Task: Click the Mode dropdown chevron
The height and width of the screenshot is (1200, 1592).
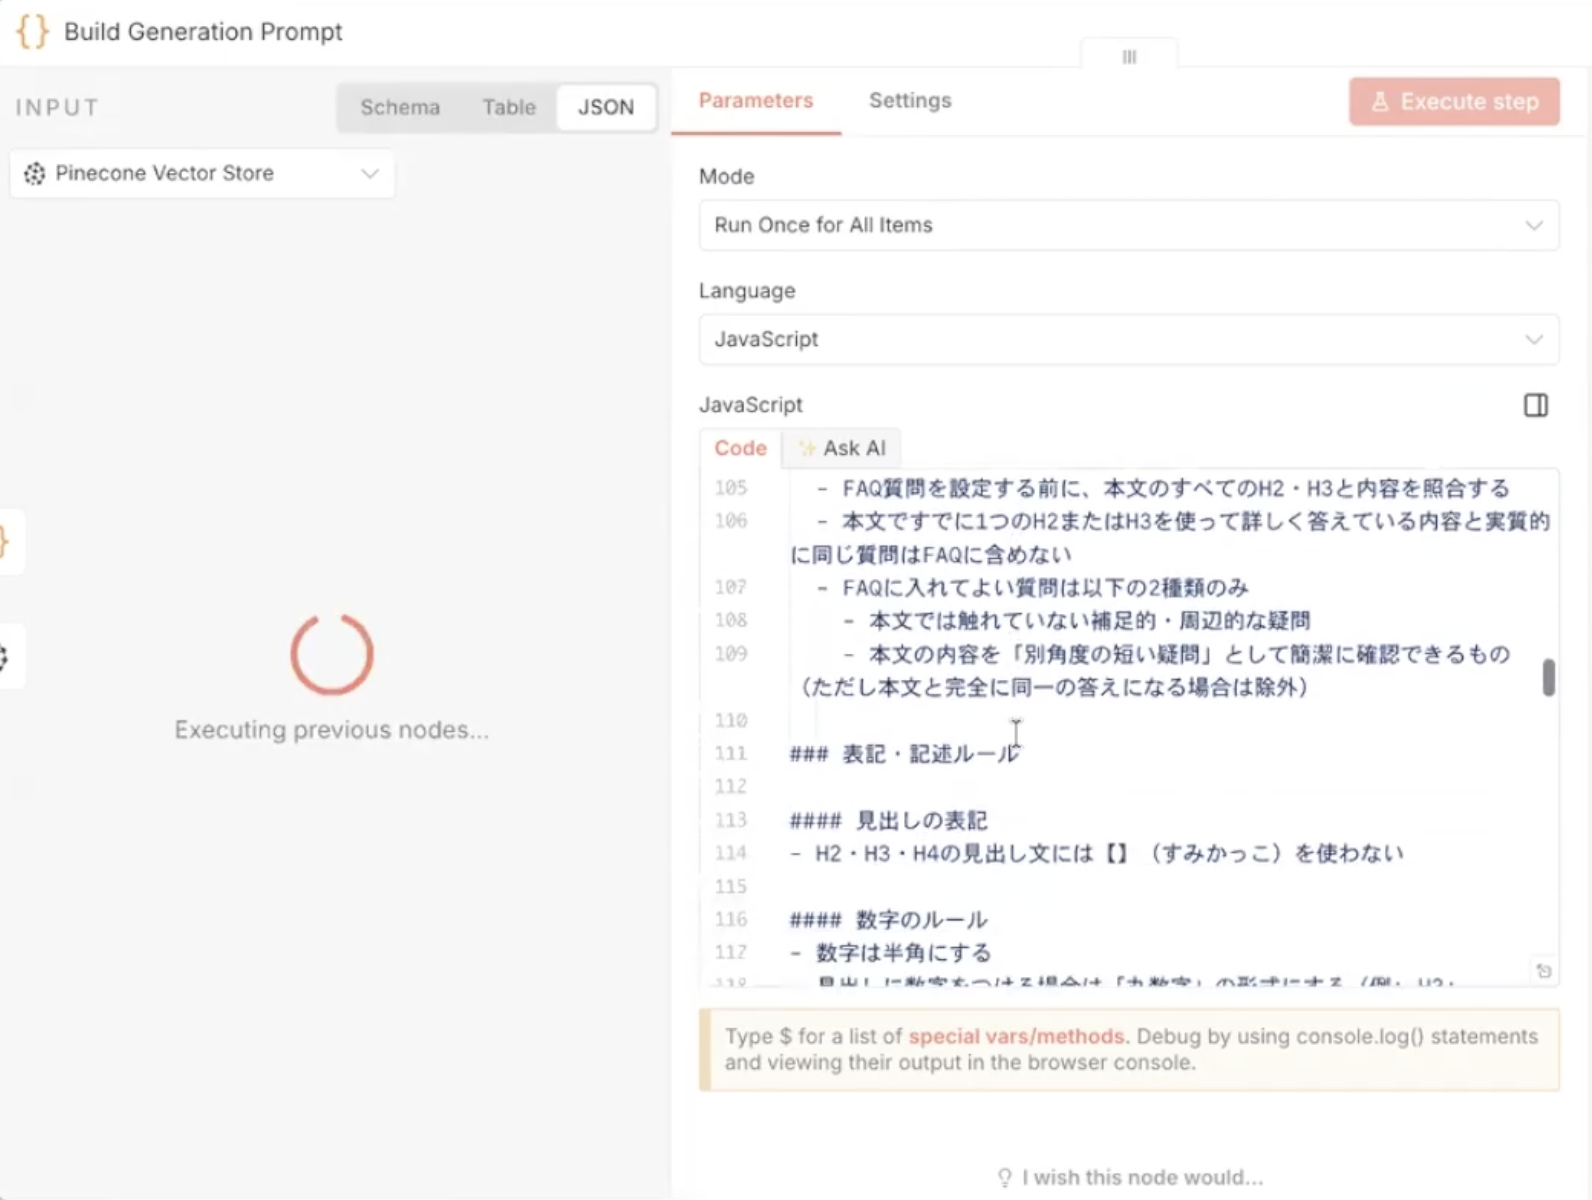Action: 1534,225
